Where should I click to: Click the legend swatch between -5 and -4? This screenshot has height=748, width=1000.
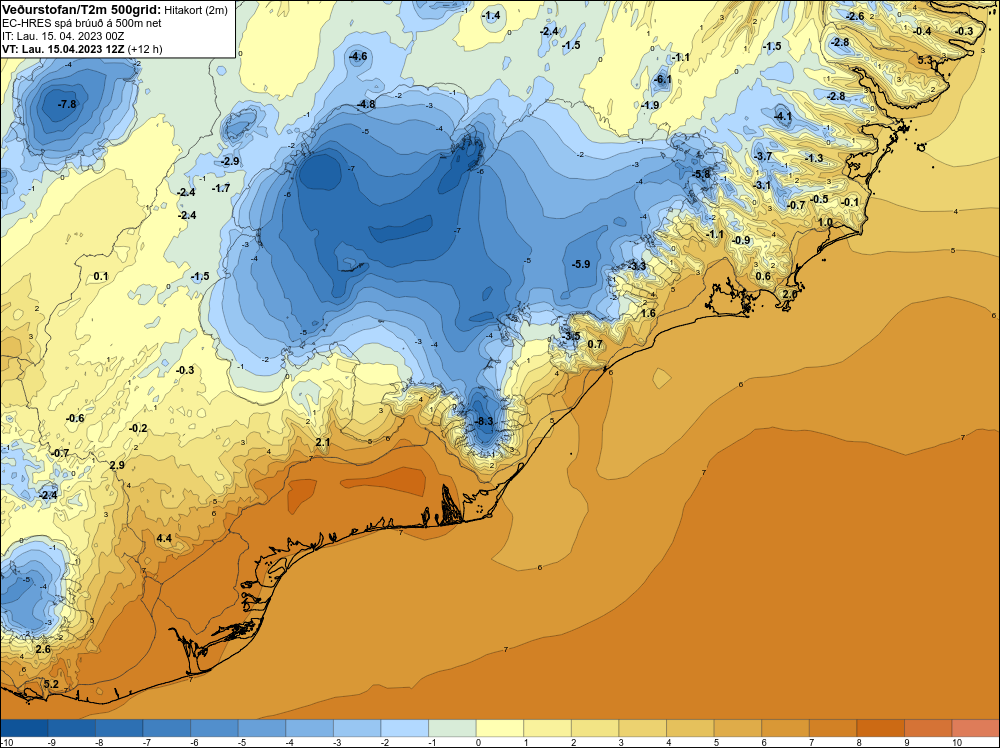[262, 728]
